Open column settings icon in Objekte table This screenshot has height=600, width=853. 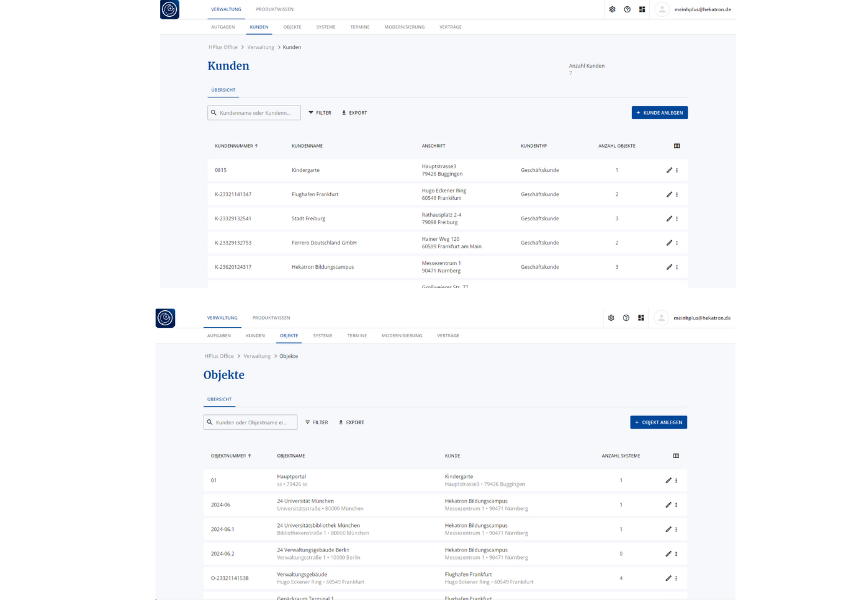(x=677, y=455)
